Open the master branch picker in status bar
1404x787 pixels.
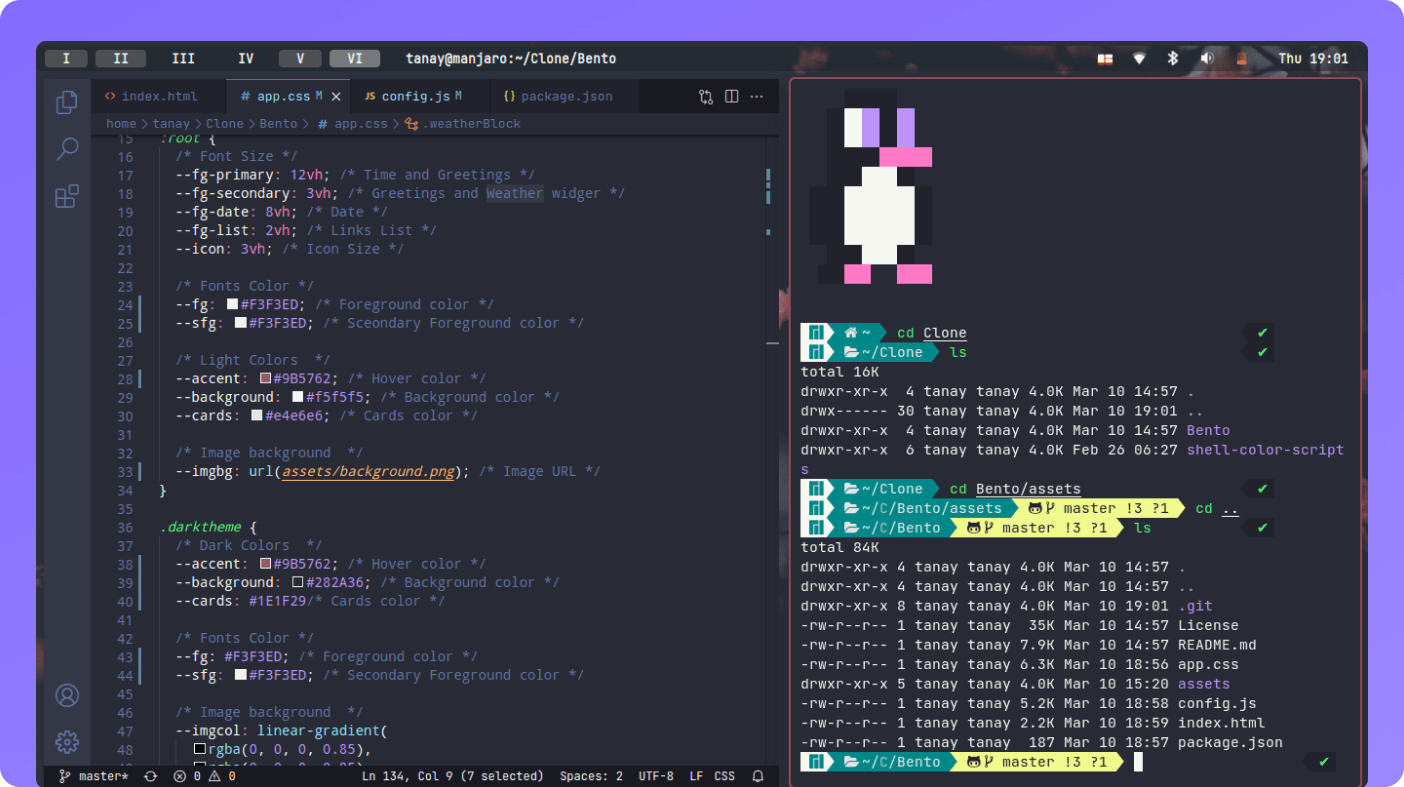pyautogui.click(x=93, y=776)
